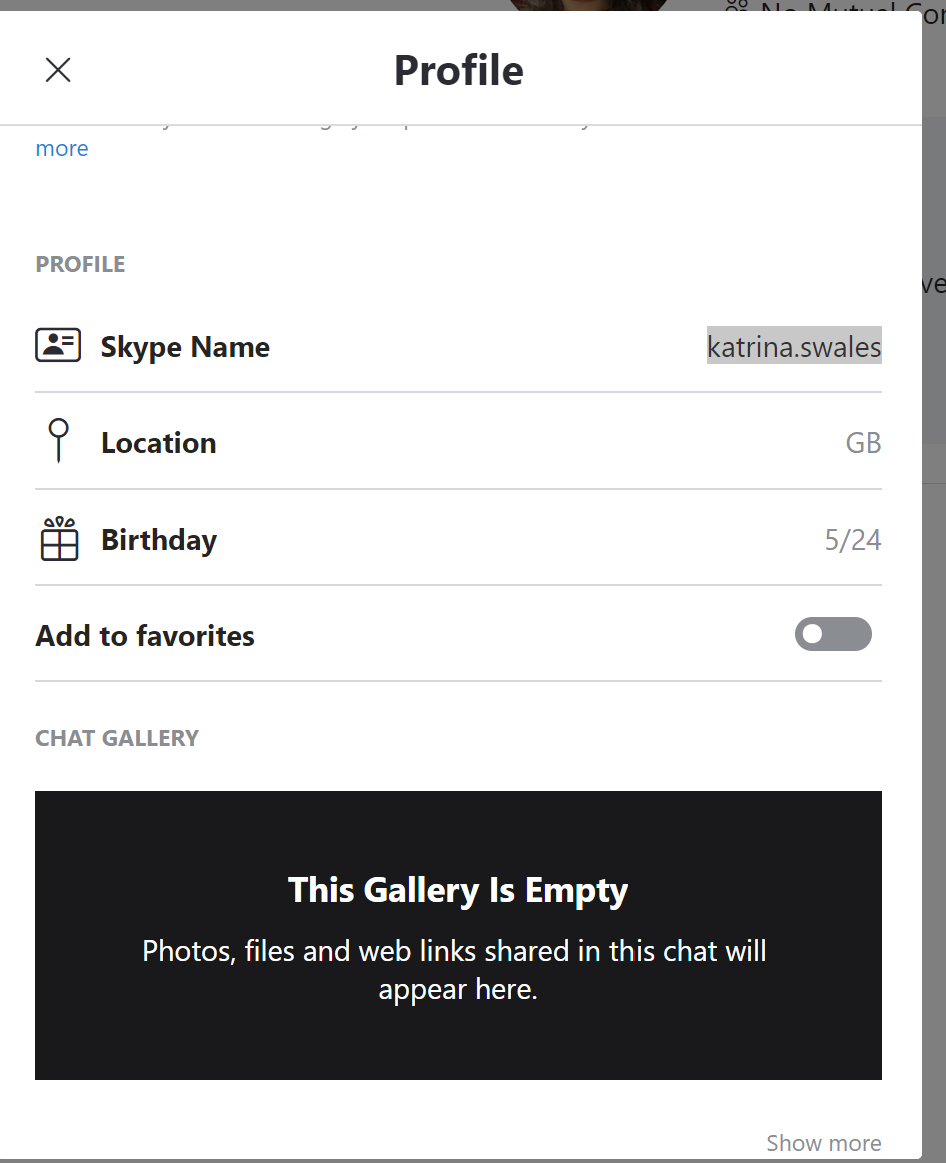This screenshot has height=1163, width=946.
Task: Click the empty chat gallery panel
Action: (459, 935)
